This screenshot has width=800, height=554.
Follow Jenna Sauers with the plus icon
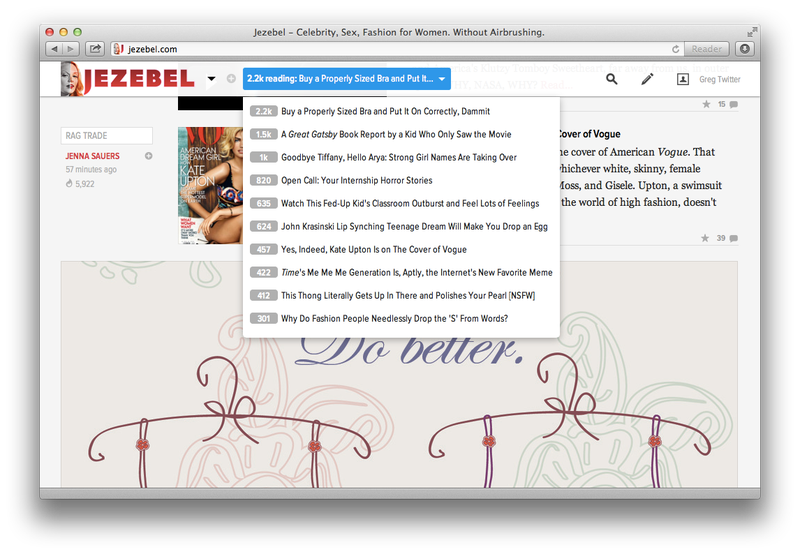point(148,156)
